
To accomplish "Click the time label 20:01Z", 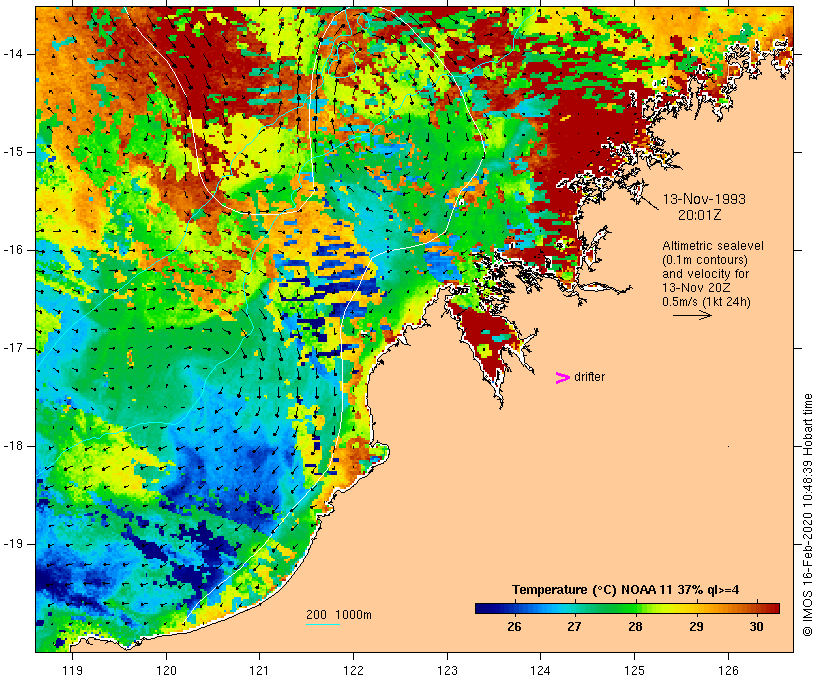I will (700, 215).
